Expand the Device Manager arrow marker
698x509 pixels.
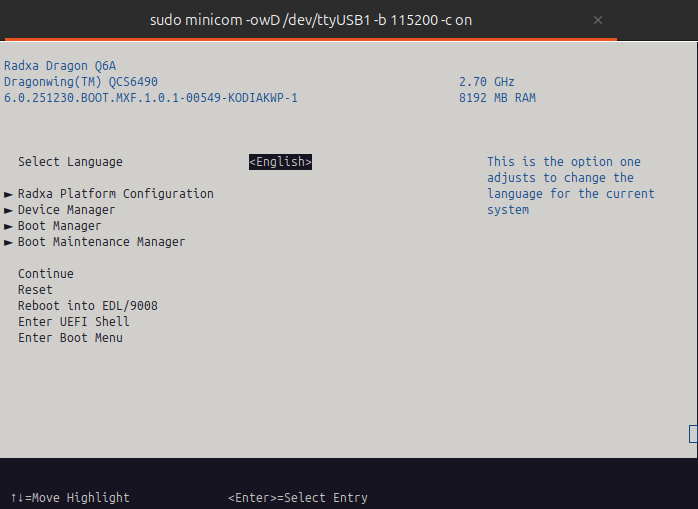9,210
